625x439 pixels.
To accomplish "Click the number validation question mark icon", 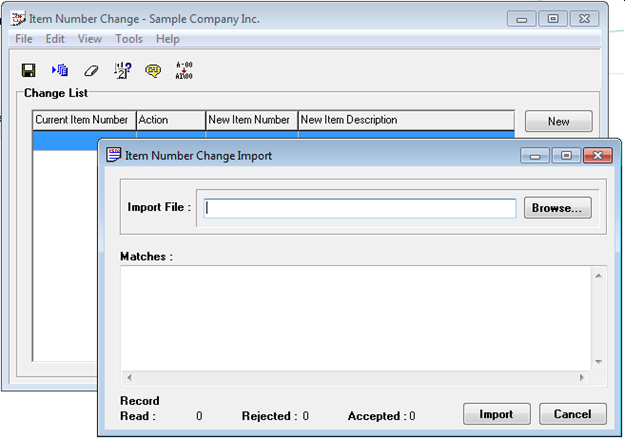I will point(122,70).
